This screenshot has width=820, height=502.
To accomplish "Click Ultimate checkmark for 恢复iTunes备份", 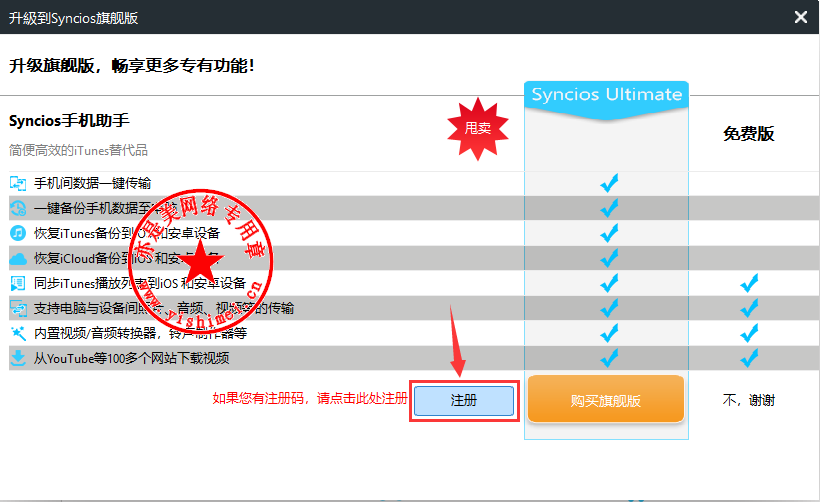I will pos(609,233).
